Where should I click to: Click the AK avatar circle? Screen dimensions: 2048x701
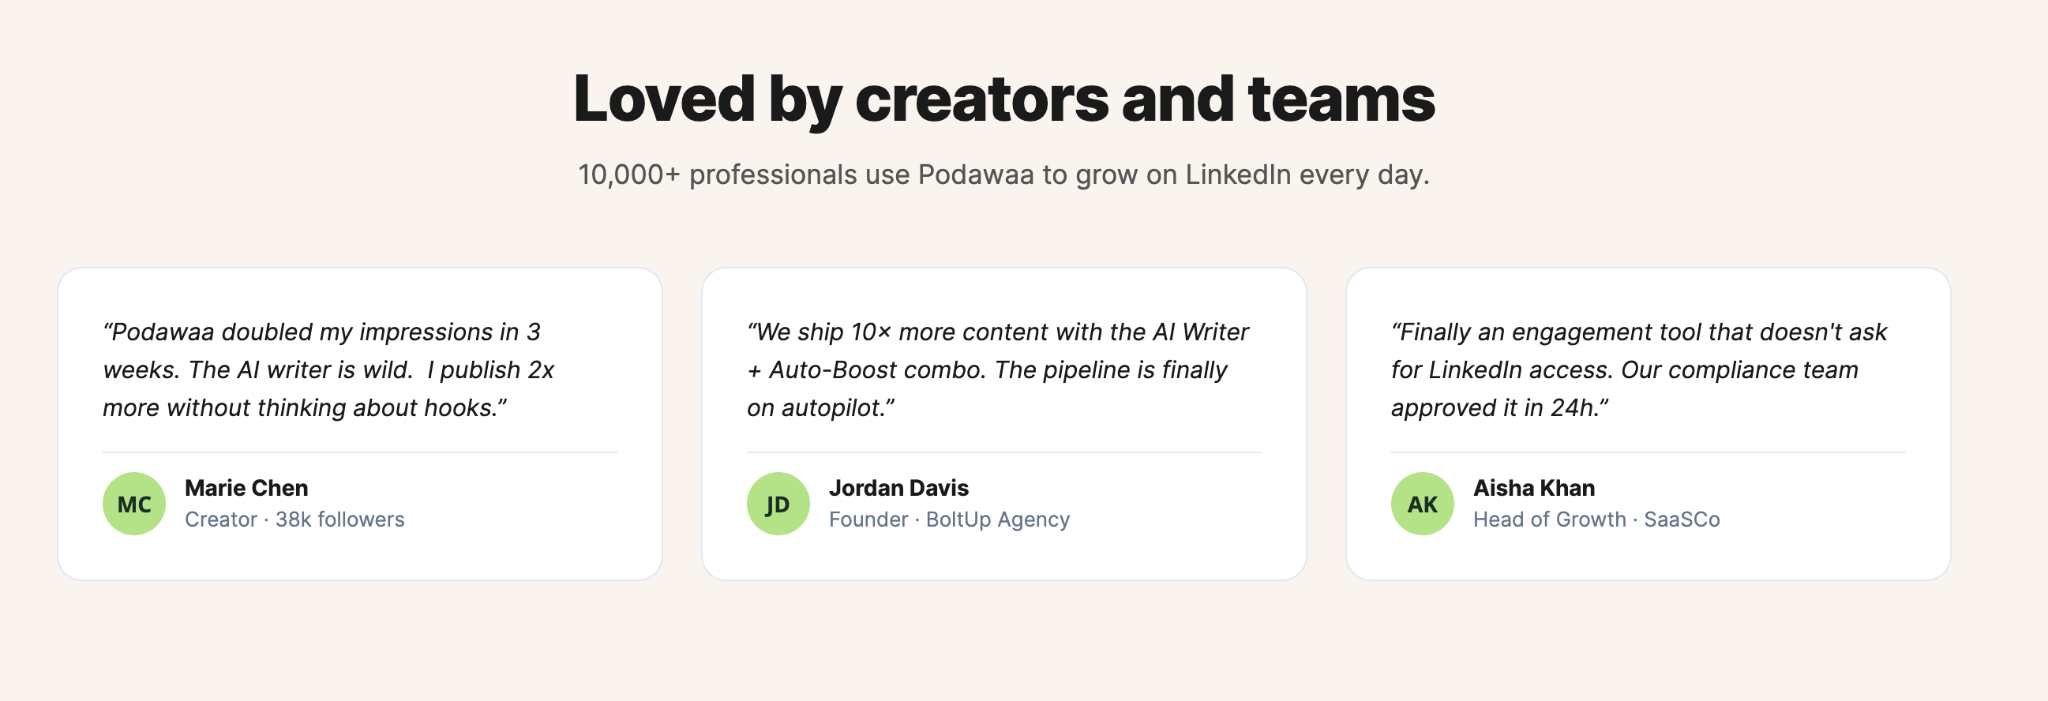pos(1422,504)
